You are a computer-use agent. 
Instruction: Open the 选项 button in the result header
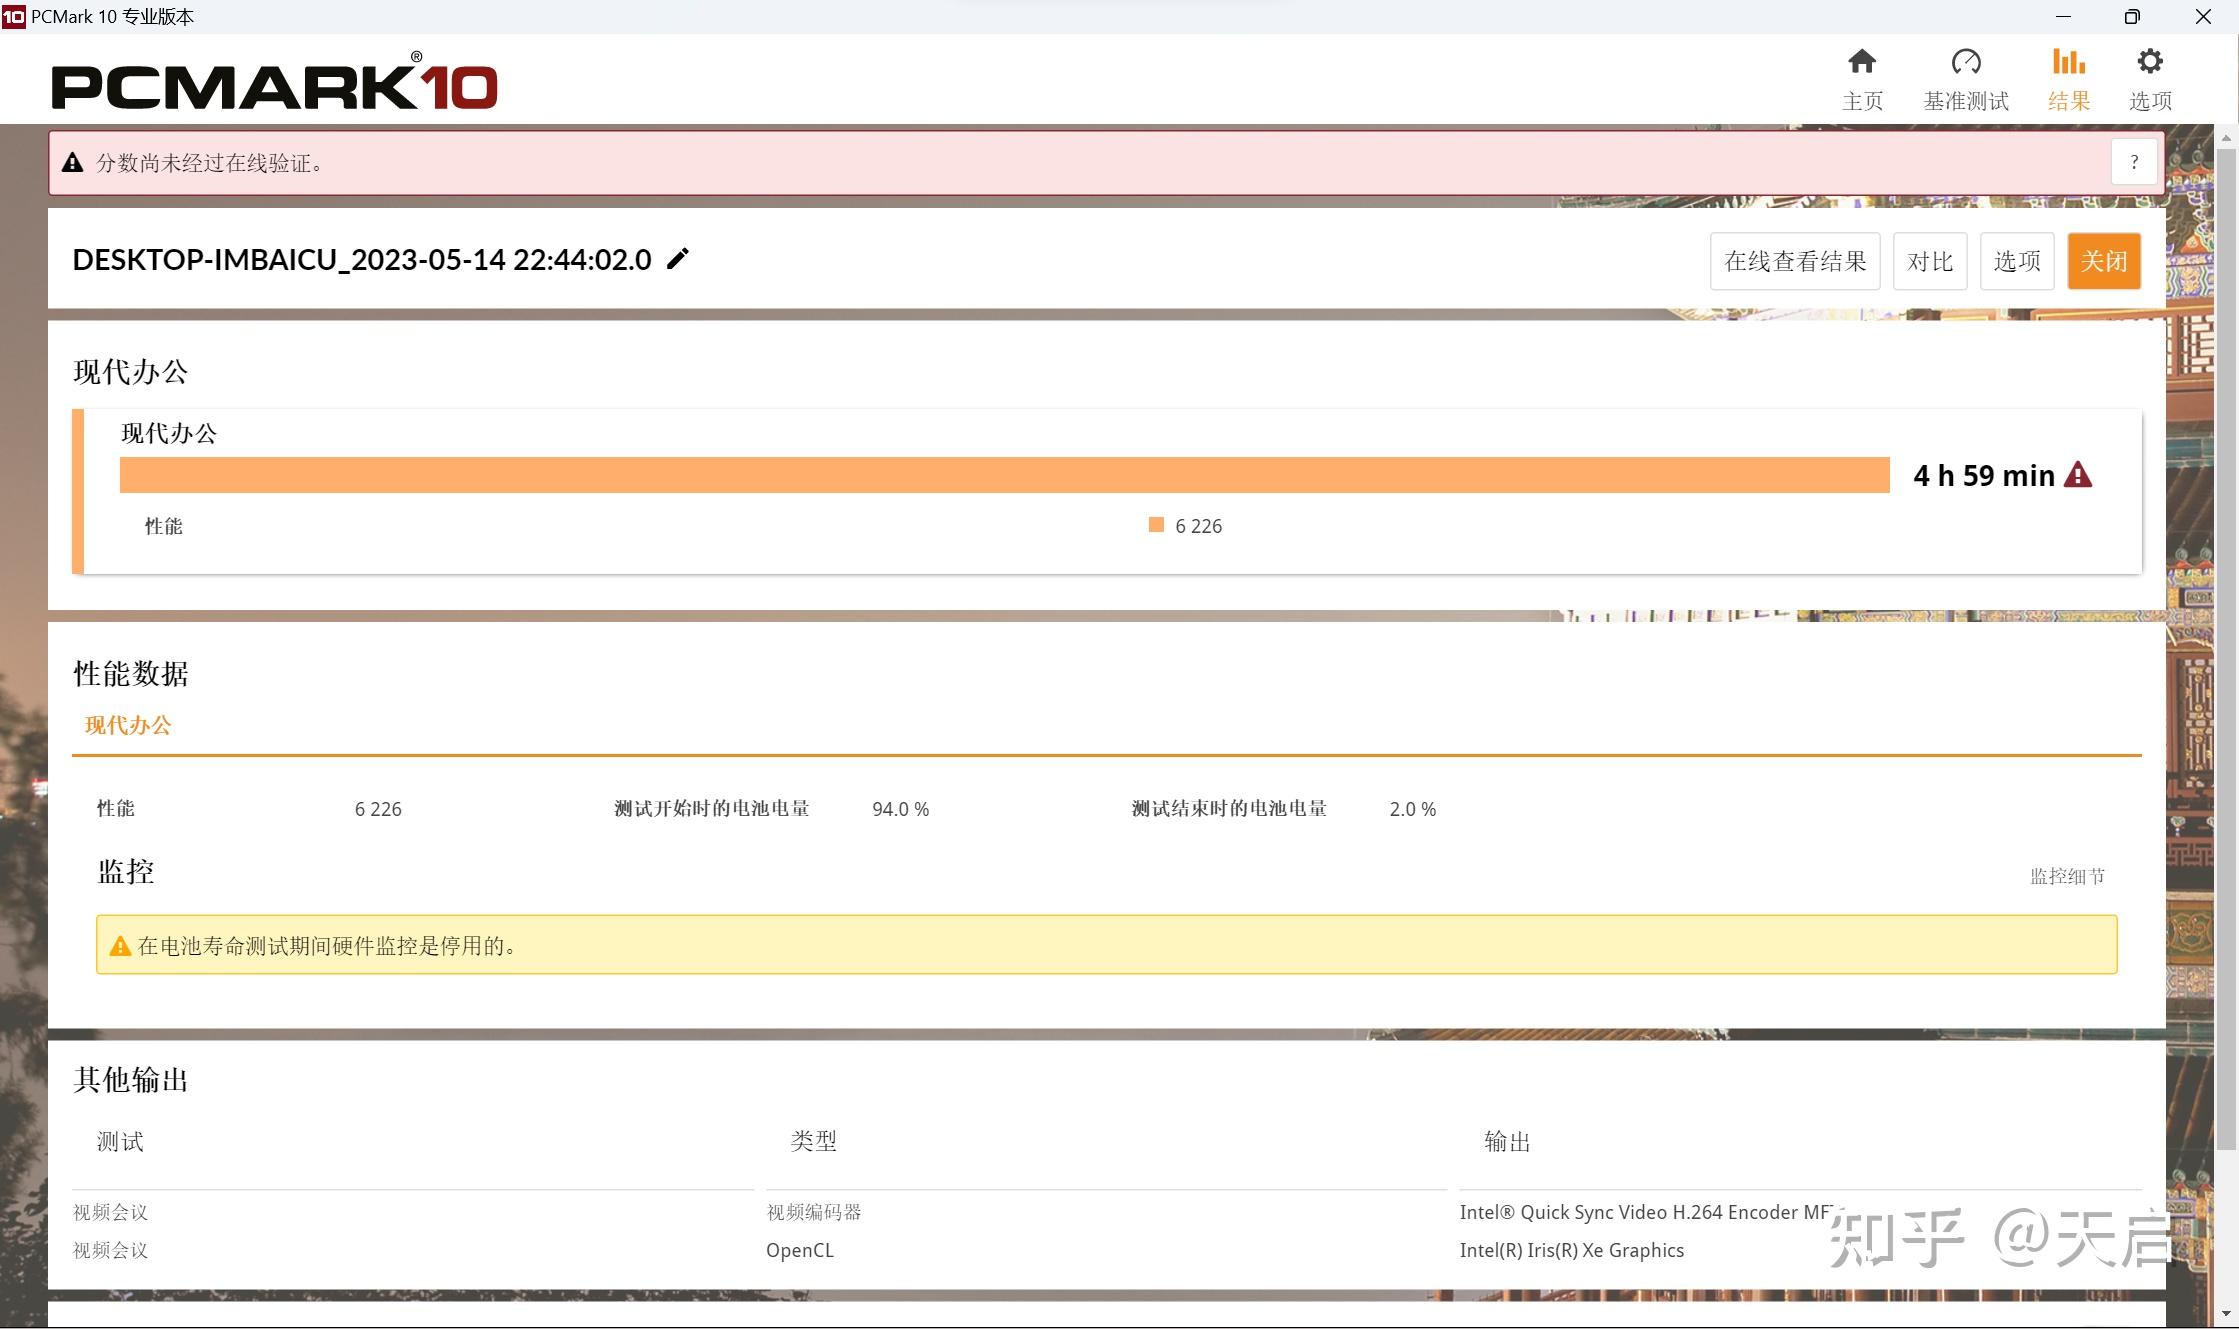[2016, 261]
